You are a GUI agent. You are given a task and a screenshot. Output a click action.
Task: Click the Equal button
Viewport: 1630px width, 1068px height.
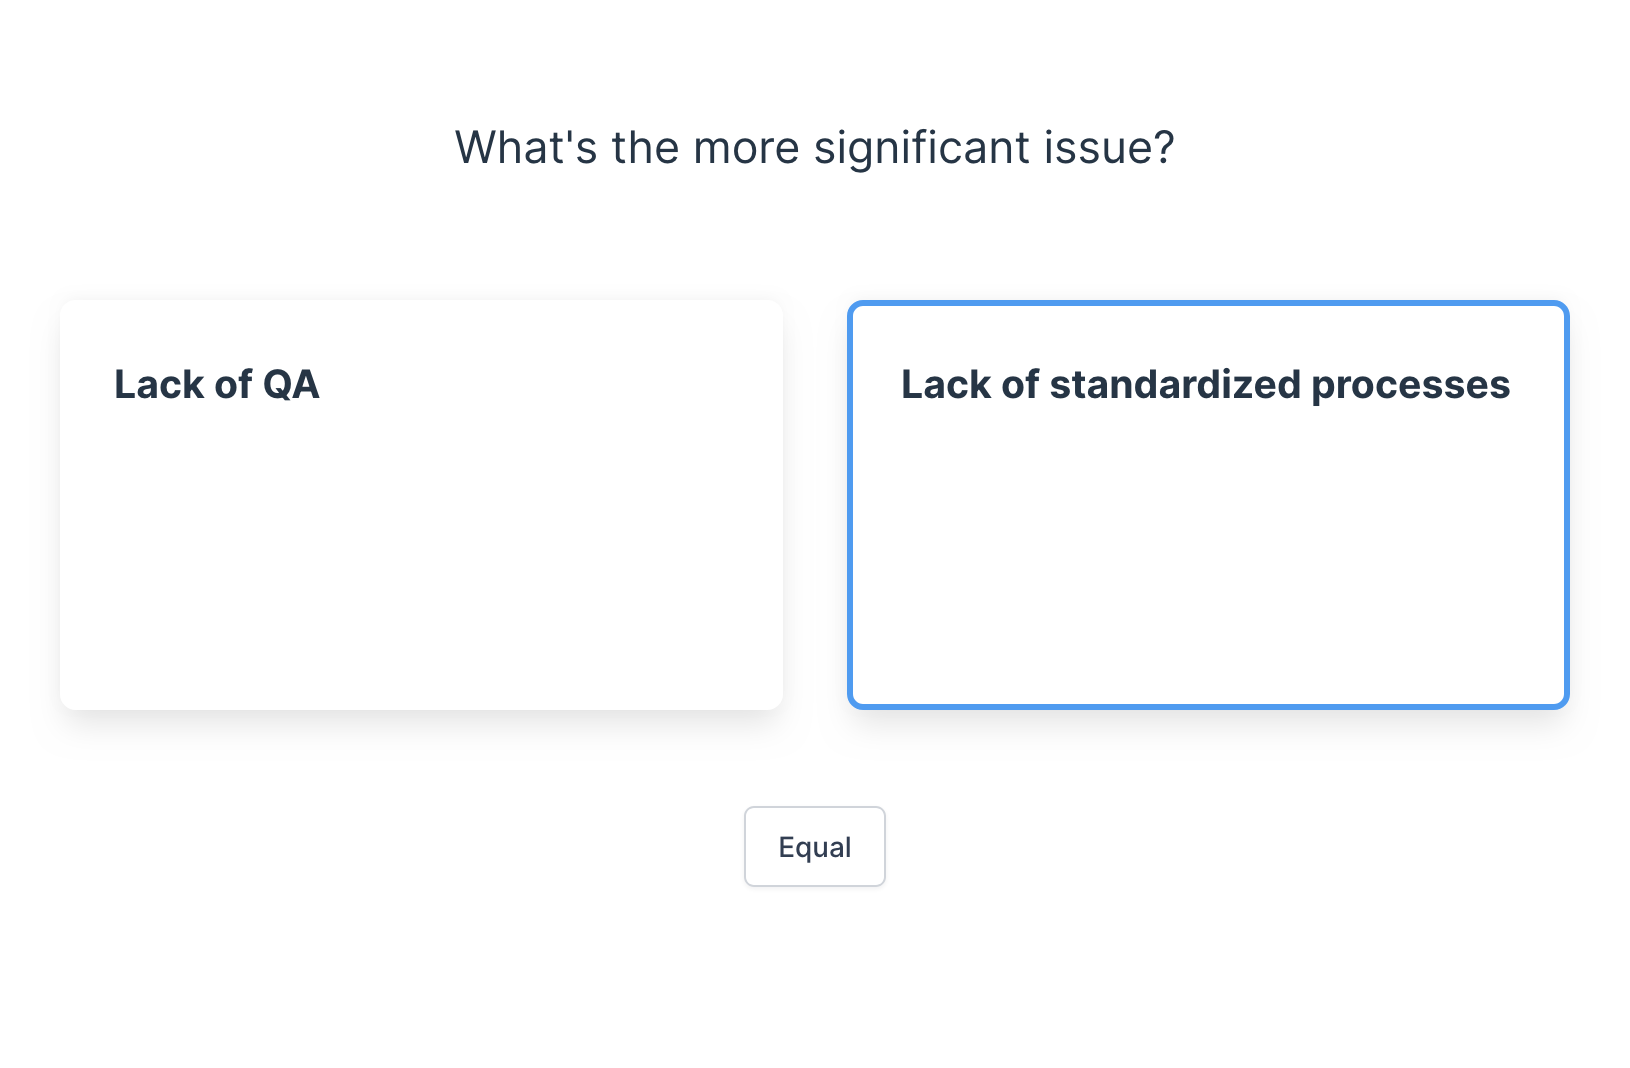[814, 846]
